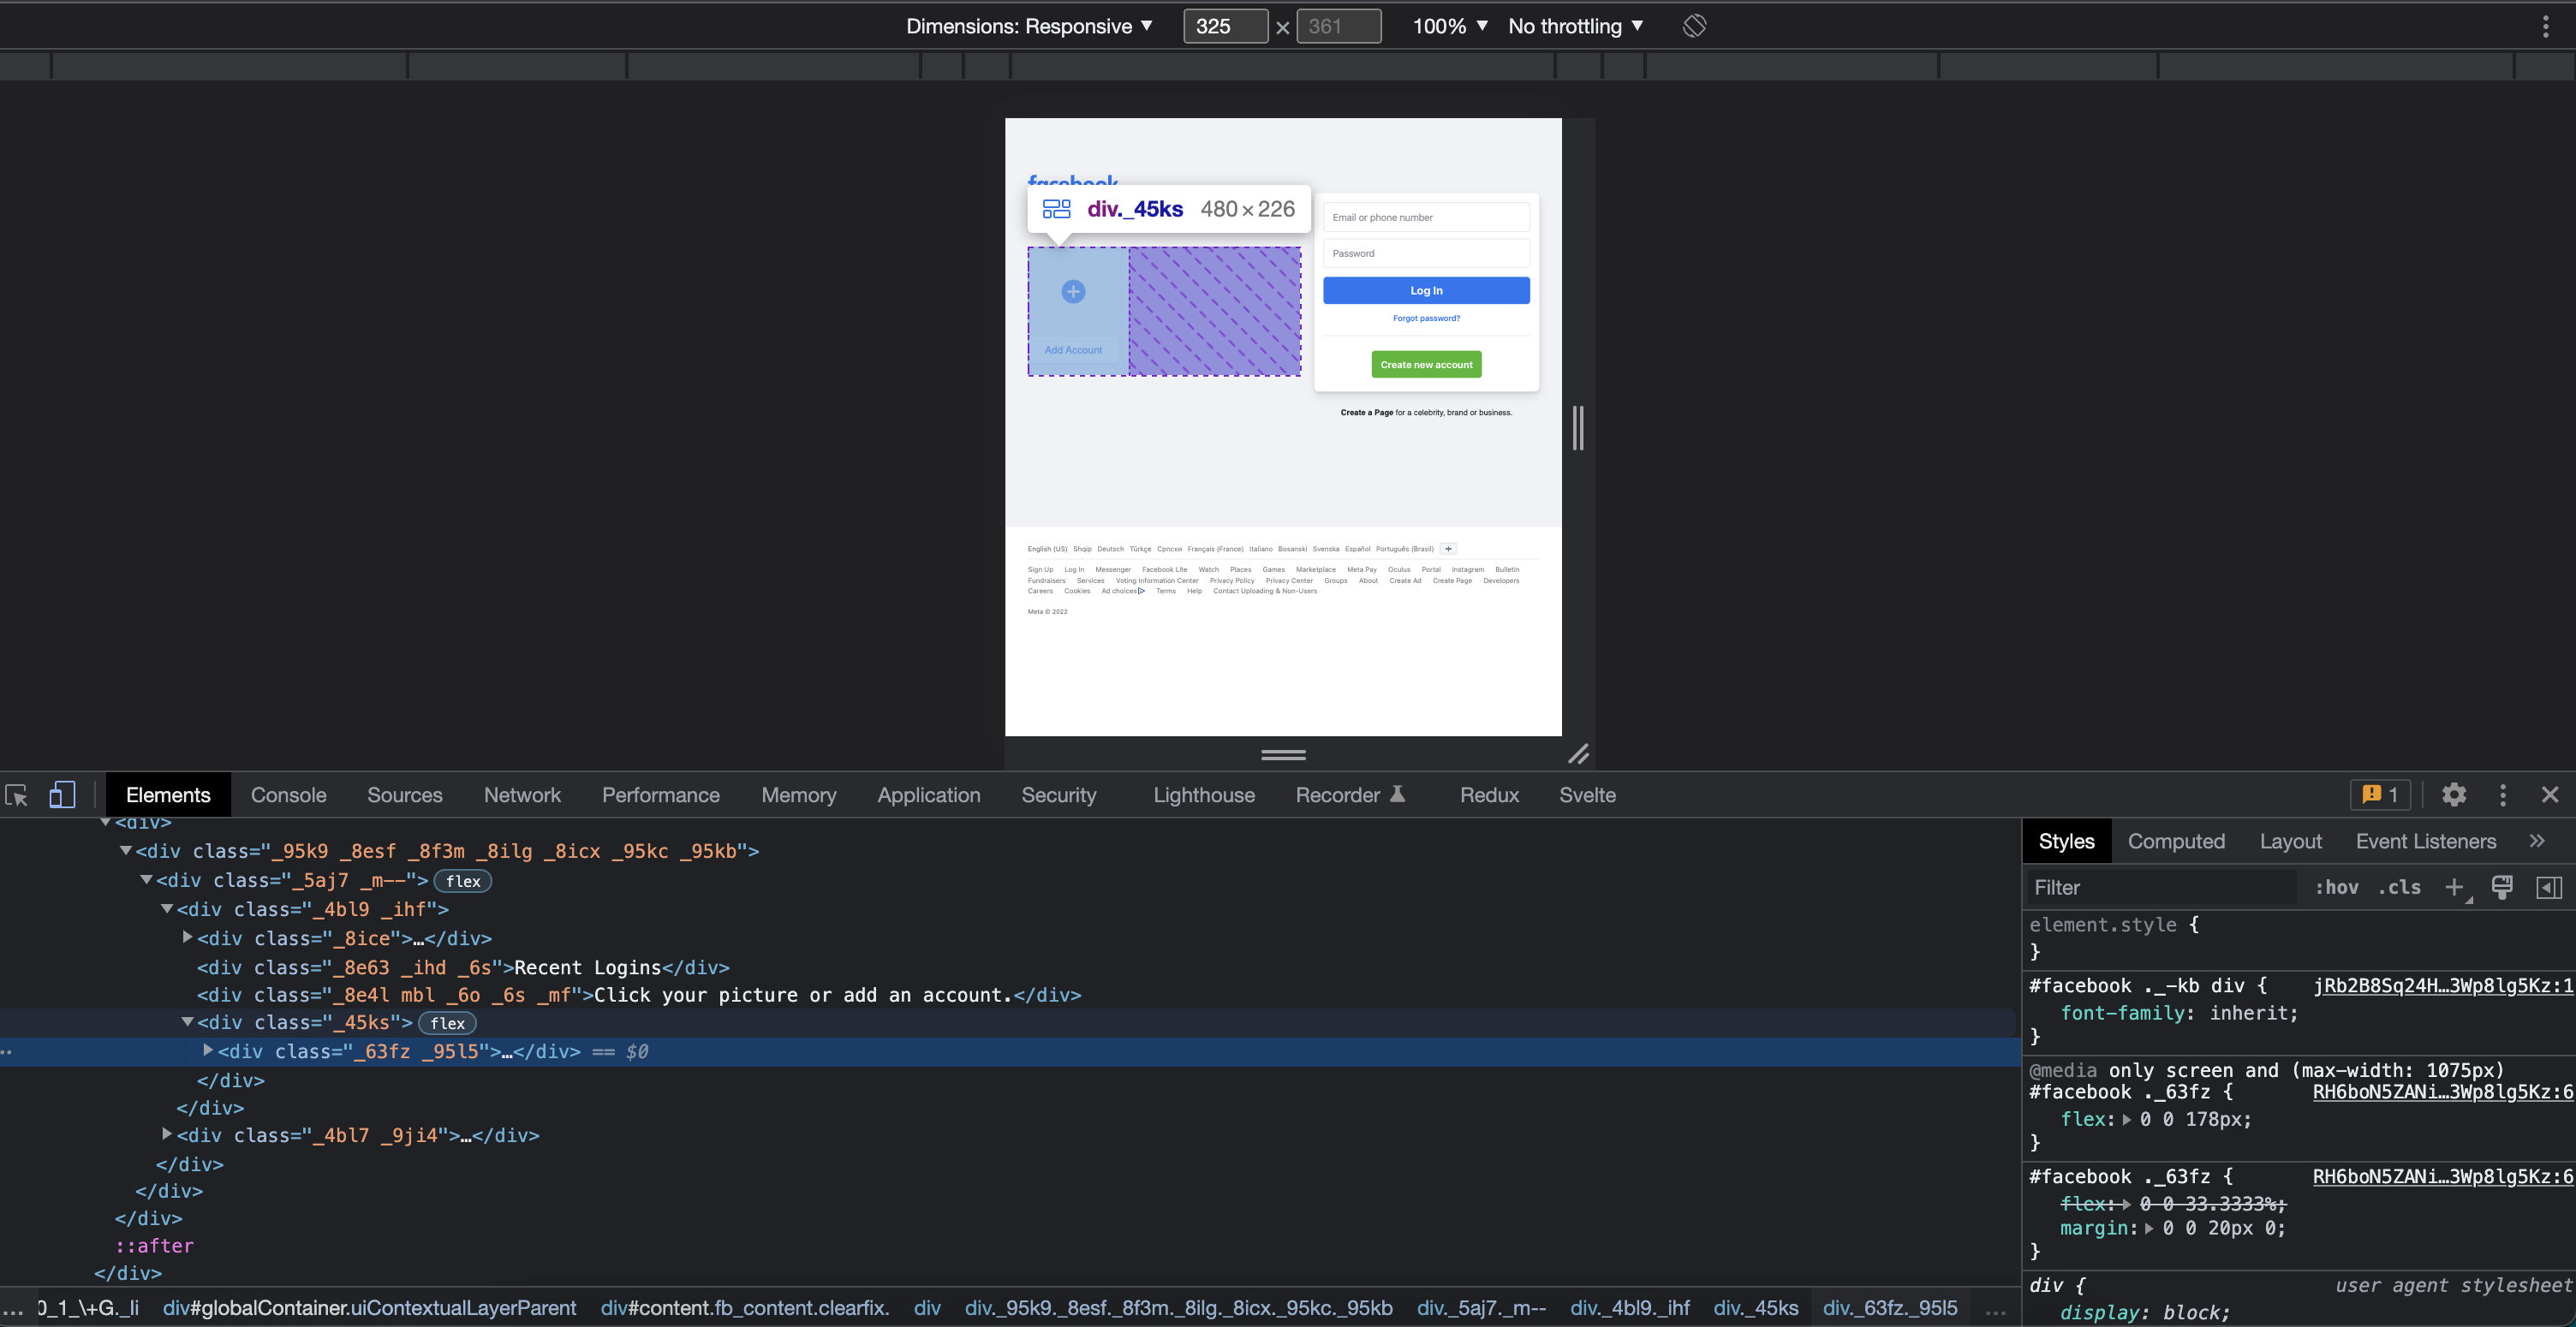Toggle element state with :hov

click(2336, 887)
